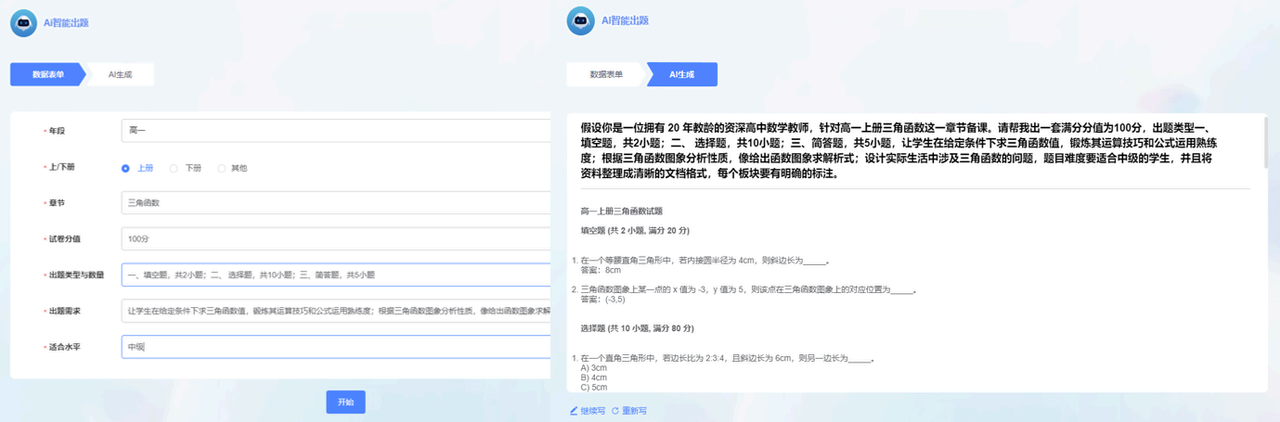1280x422 pixels.
Task: Select the 上册 radio button
Action: click(126, 168)
